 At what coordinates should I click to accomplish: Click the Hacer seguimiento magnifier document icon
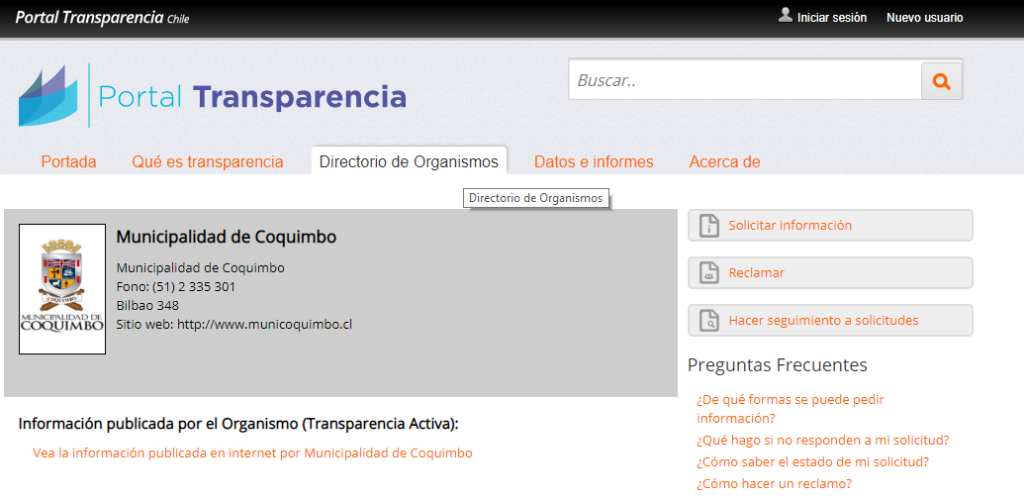(709, 321)
